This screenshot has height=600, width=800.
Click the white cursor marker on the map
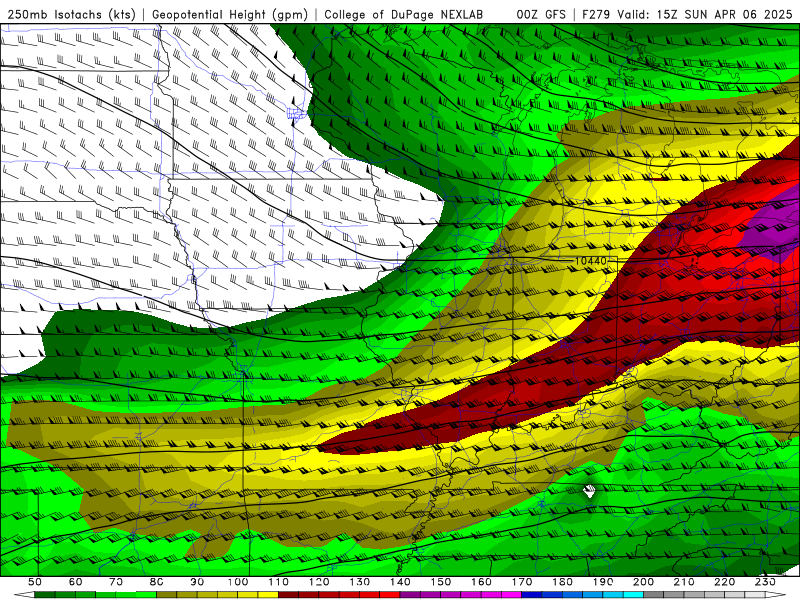click(589, 491)
